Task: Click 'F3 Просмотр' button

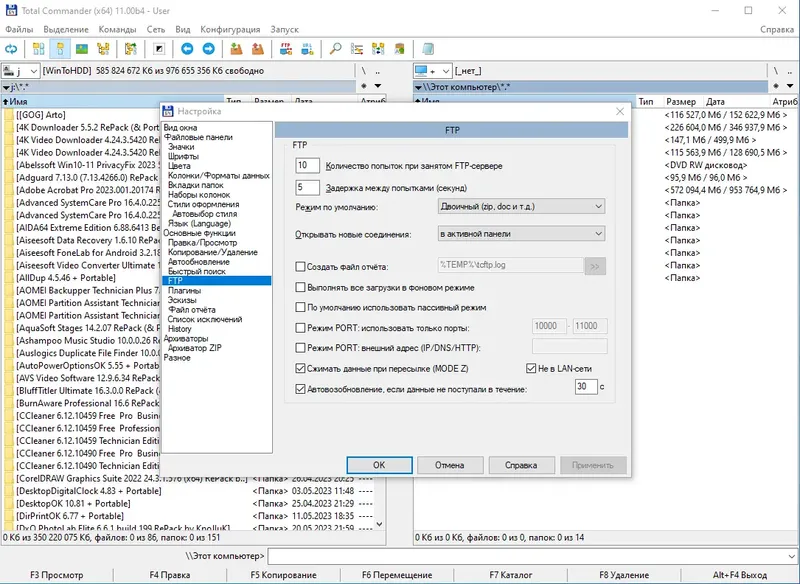Action: pyautogui.click(x=56, y=575)
